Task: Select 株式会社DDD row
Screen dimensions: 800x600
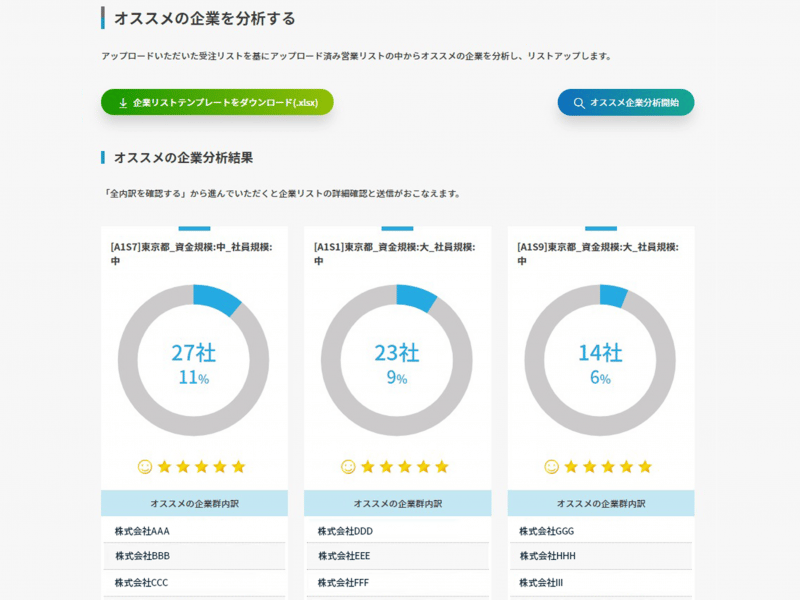Action: 397,531
